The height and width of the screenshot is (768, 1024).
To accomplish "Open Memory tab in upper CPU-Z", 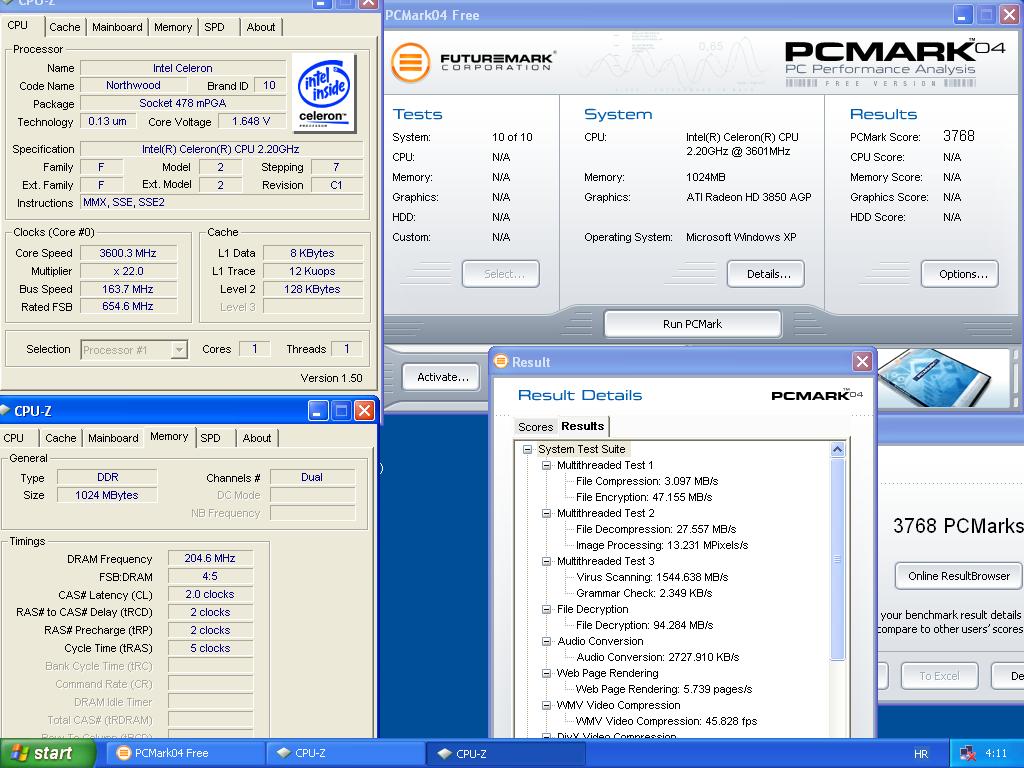I will (173, 27).
